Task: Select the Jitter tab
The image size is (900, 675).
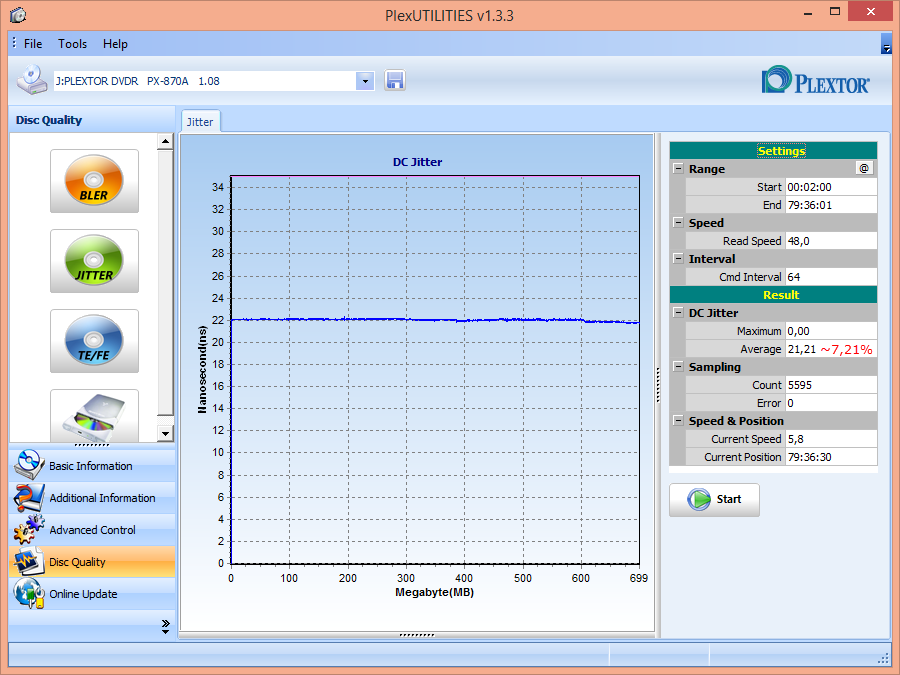Action: coord(200,122)
